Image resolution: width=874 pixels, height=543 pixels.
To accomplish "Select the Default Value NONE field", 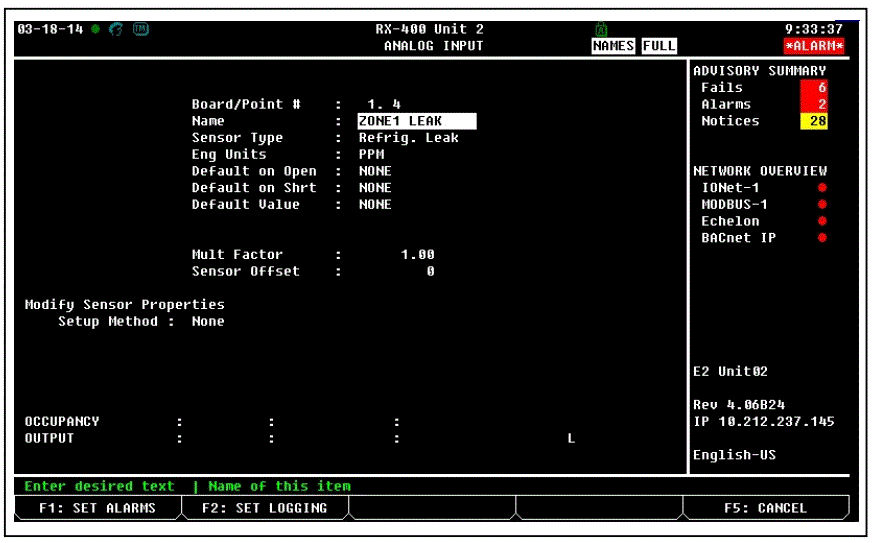I will coord(375,205).
